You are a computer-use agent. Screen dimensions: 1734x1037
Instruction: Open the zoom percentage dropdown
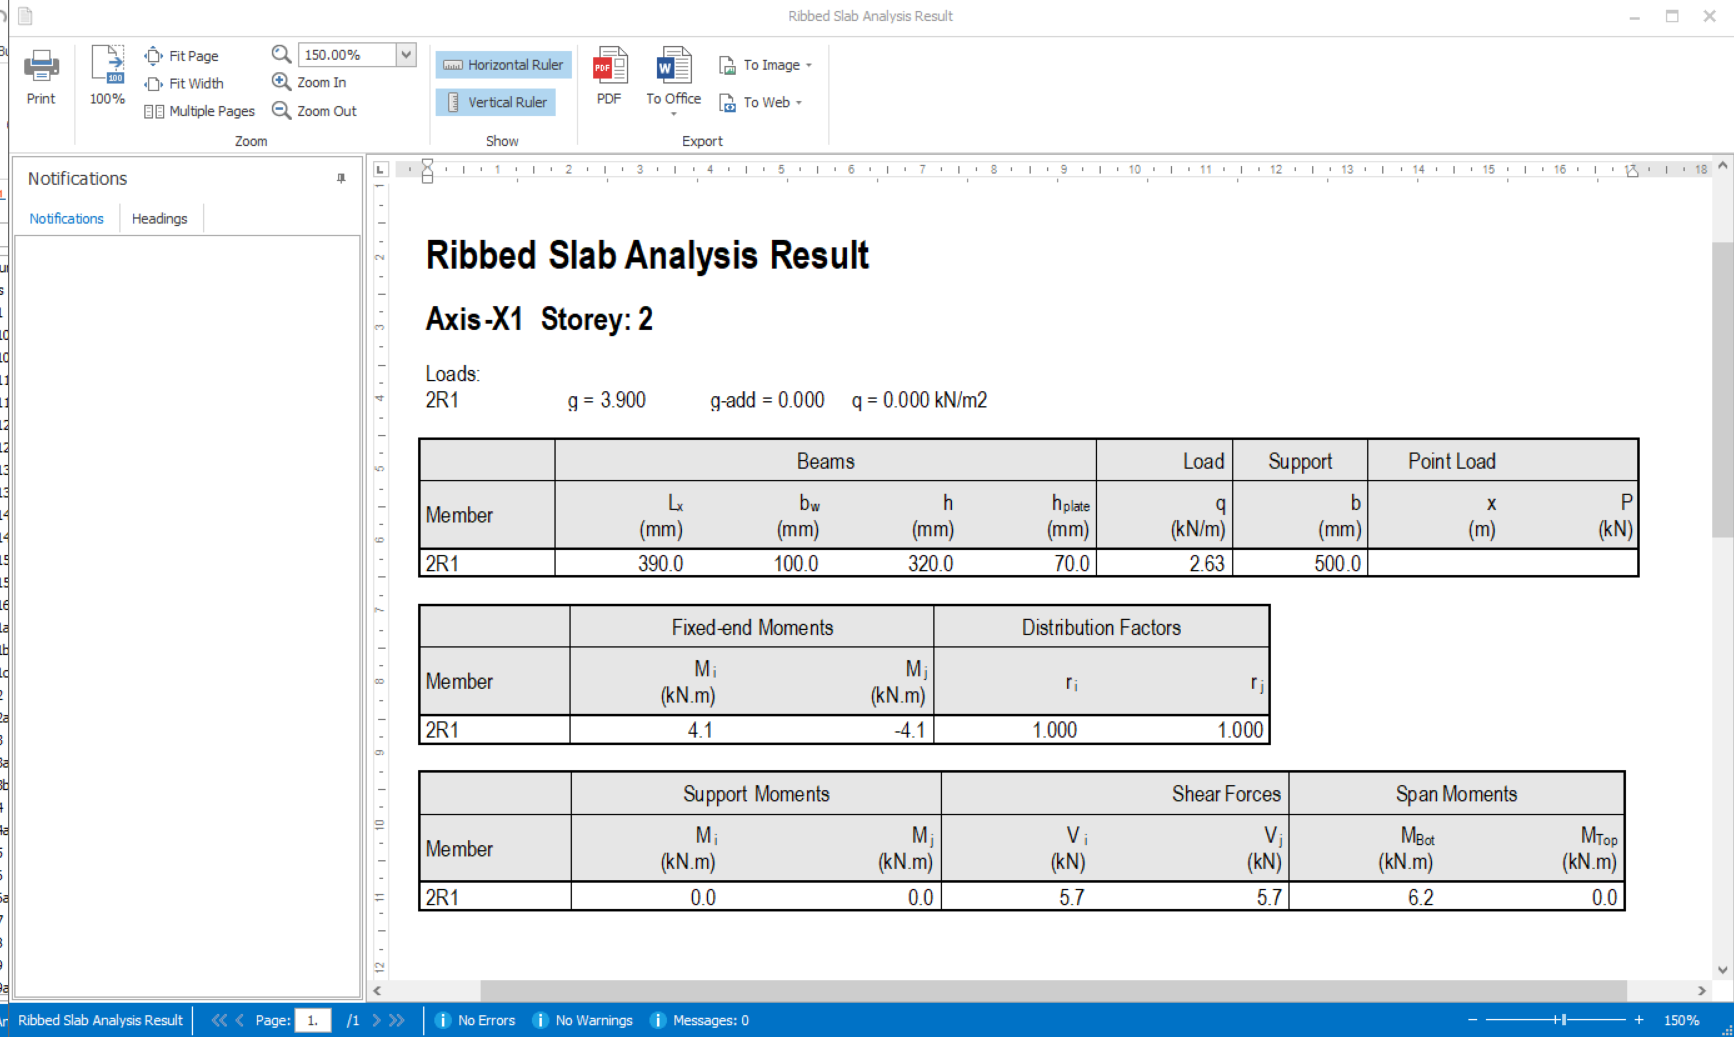tap(406, 55)
